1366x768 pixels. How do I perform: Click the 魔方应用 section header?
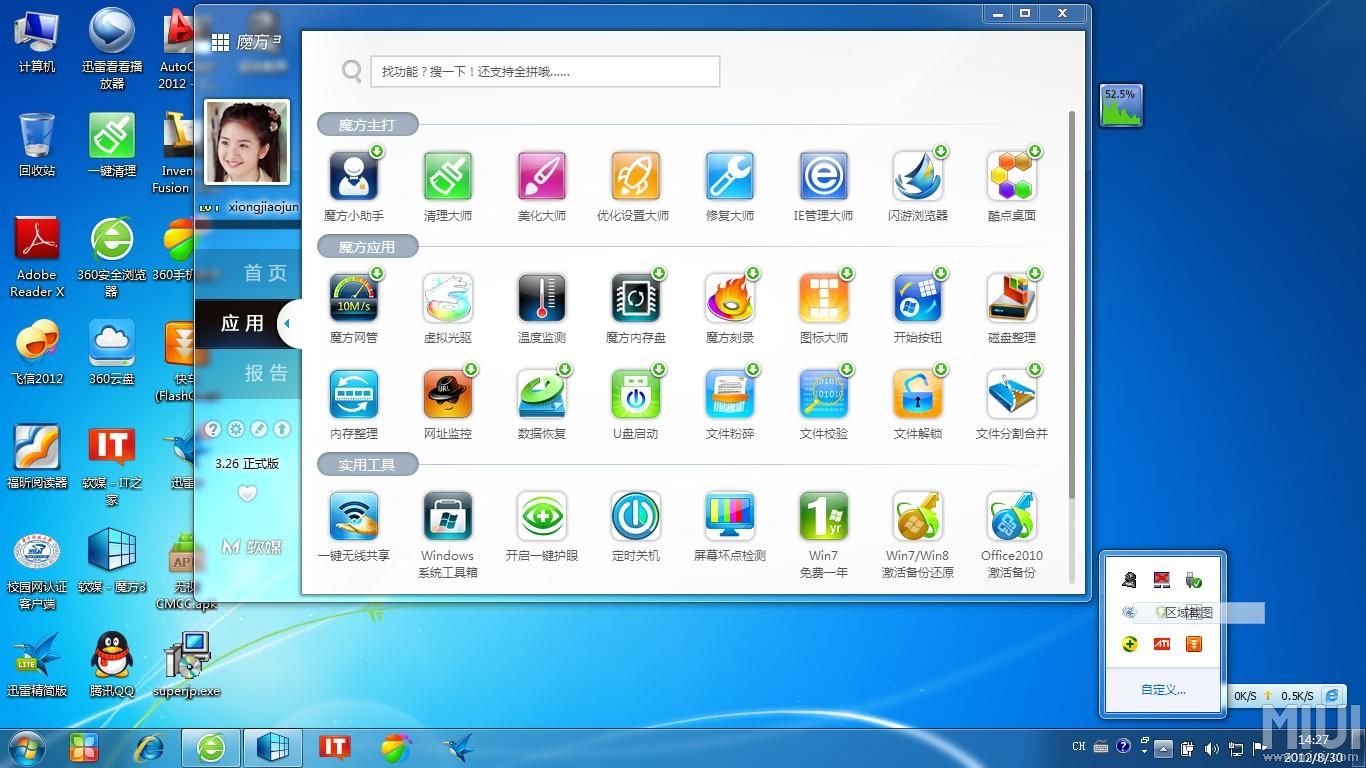coord(367,247)
